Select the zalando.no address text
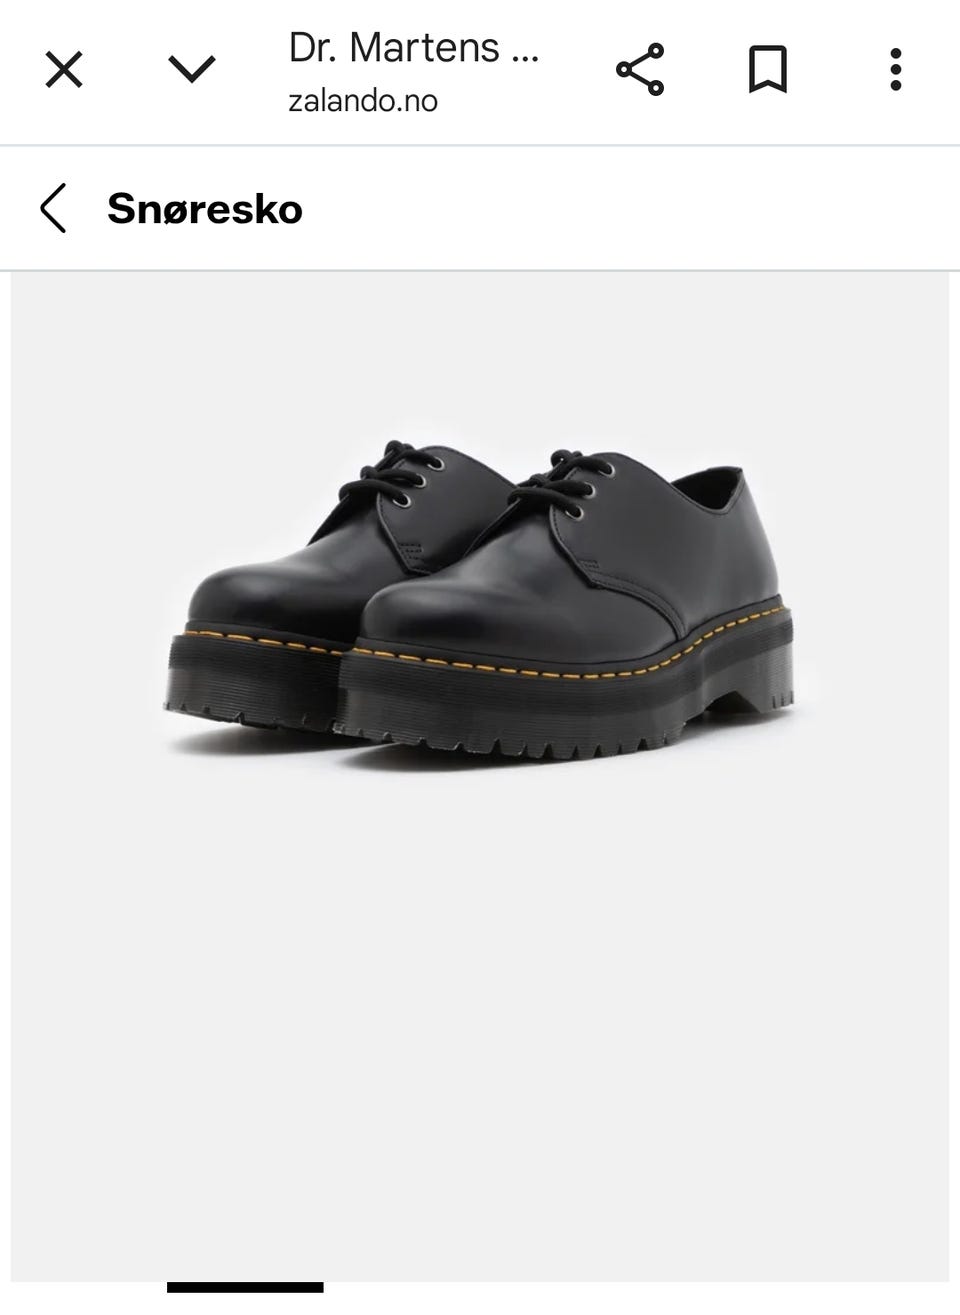Image resolution: width=960 pixels, height=1315 pixels. (363, 101)
